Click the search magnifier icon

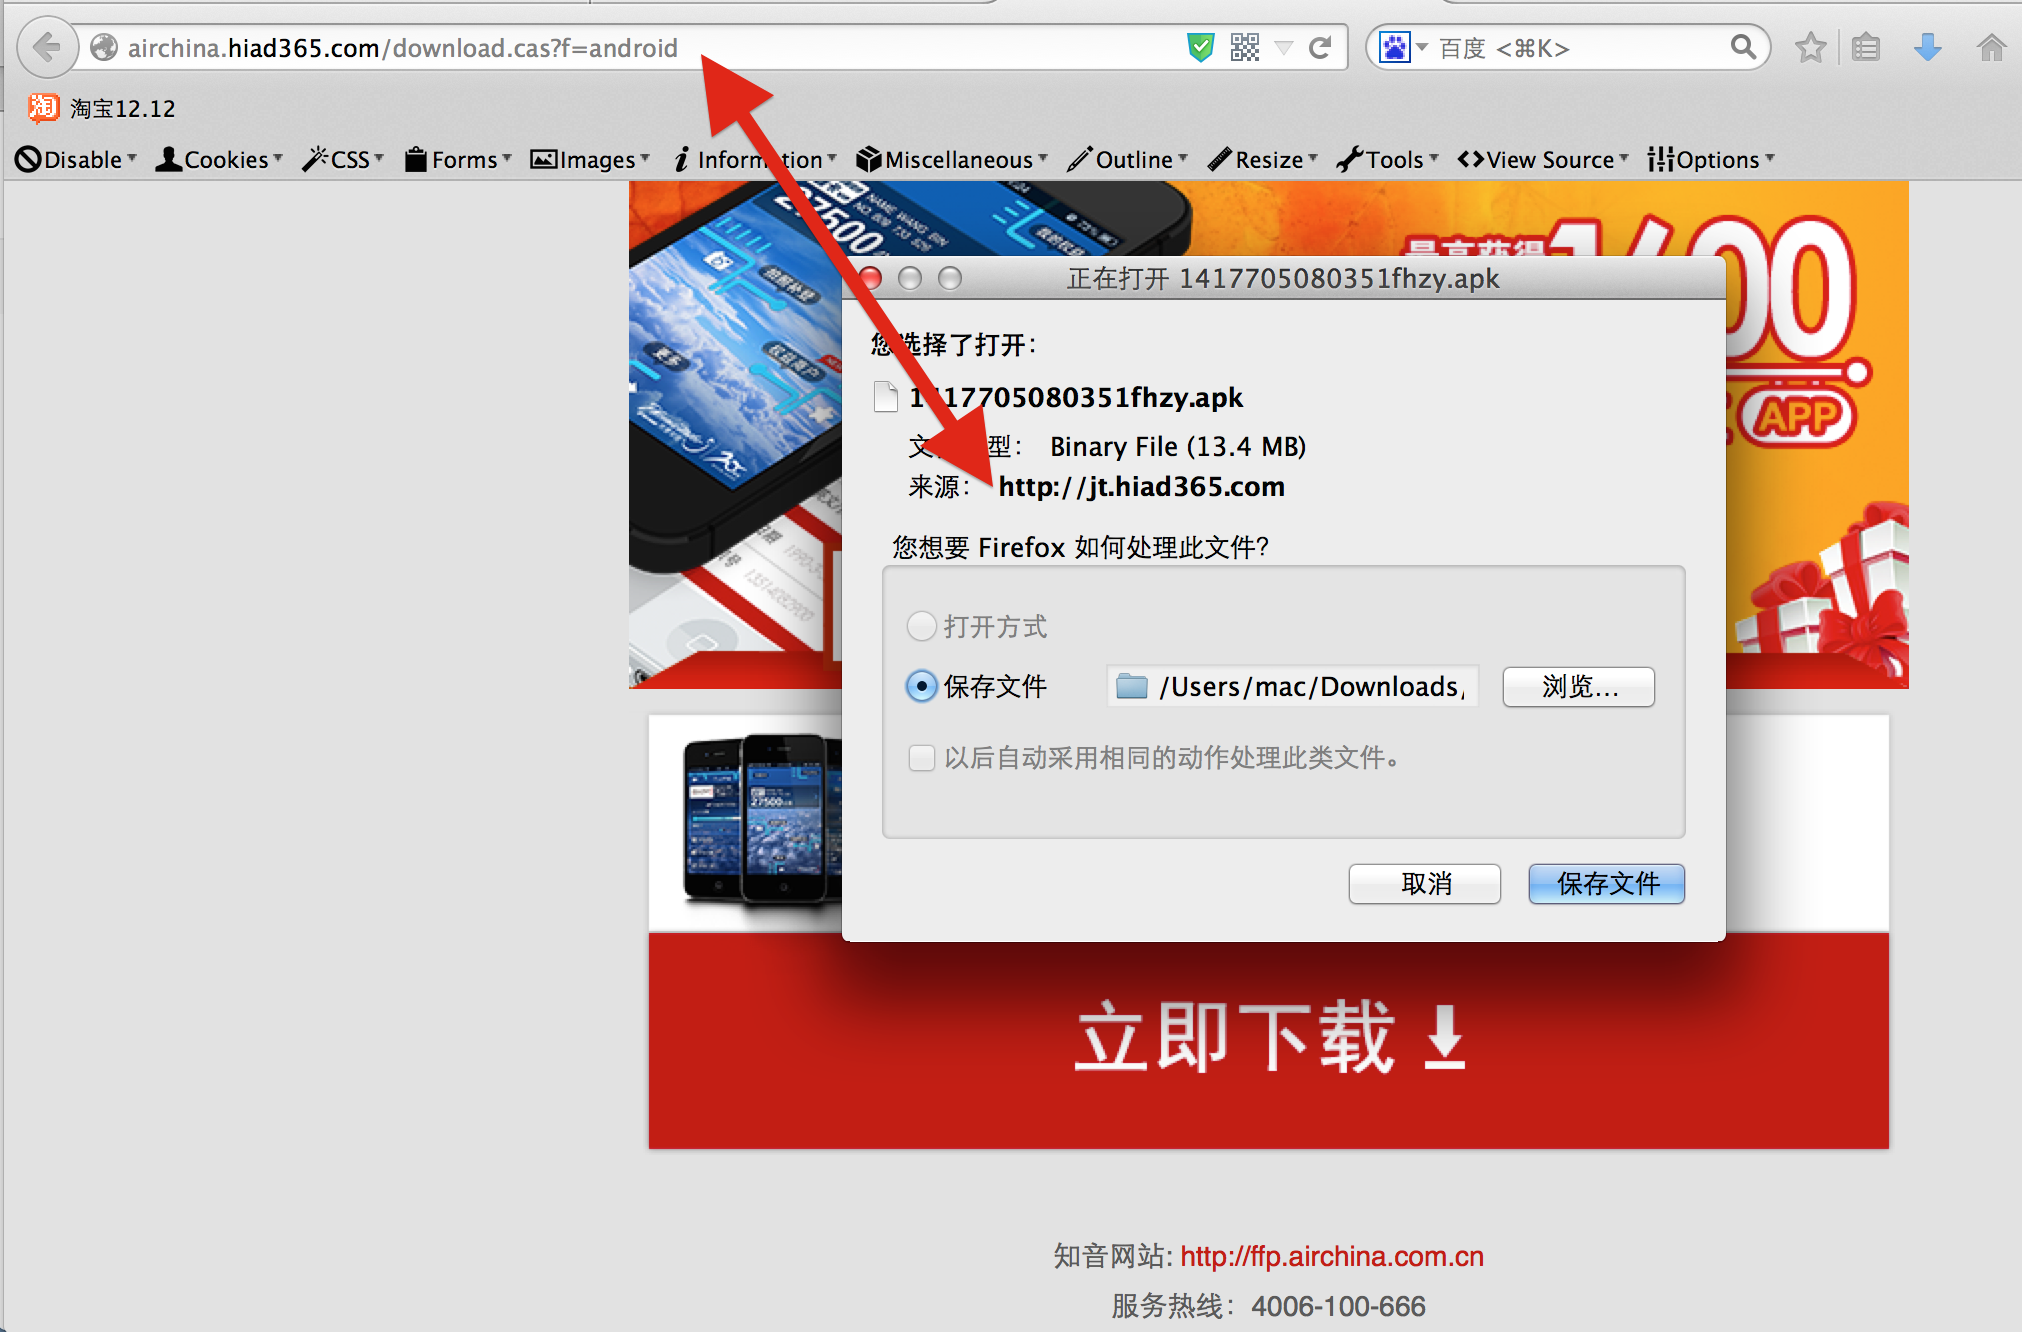pos(1743,47)
